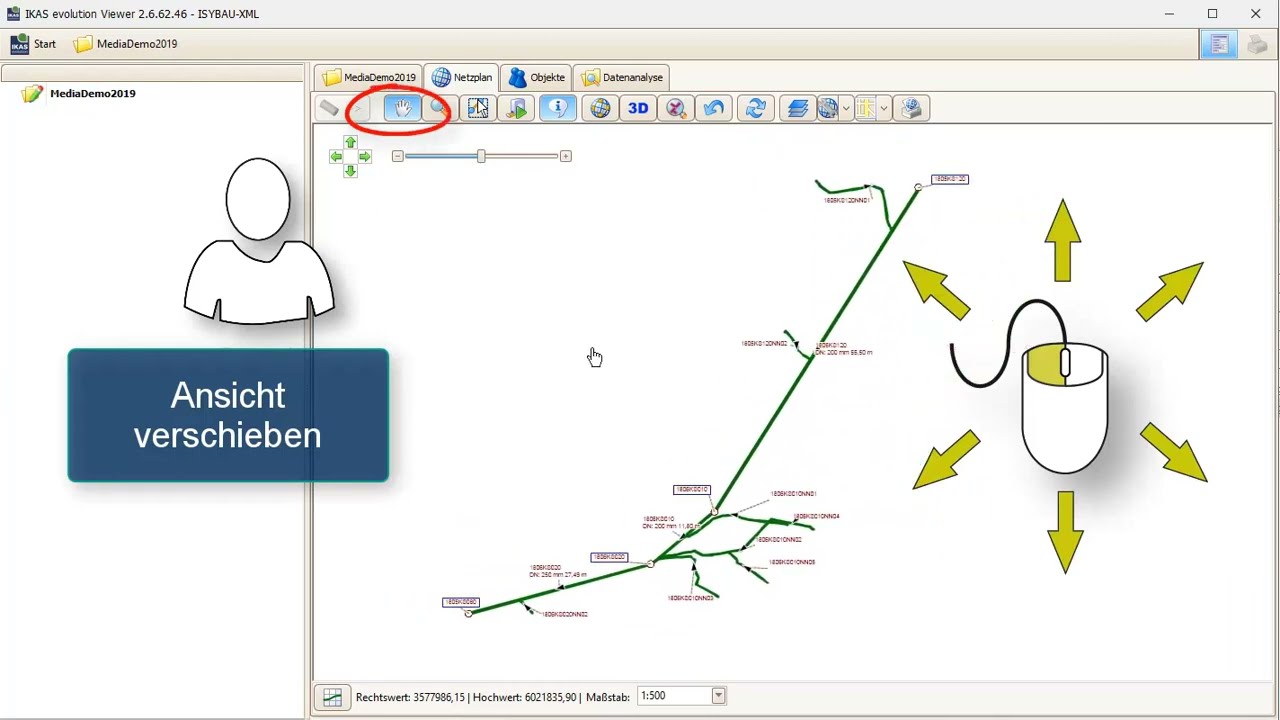Maximize the IKAS viewer window
The height and width of the screenshot is (720, 1280).
click(1212, 13)
